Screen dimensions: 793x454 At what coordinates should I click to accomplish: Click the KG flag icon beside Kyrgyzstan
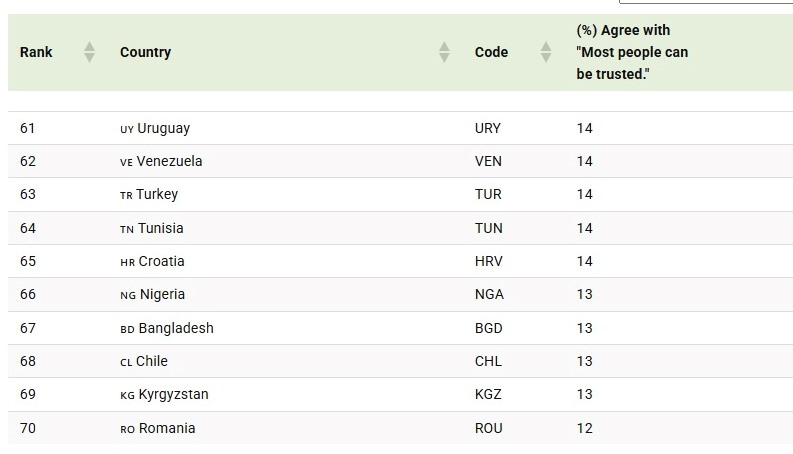coord(127,395)
